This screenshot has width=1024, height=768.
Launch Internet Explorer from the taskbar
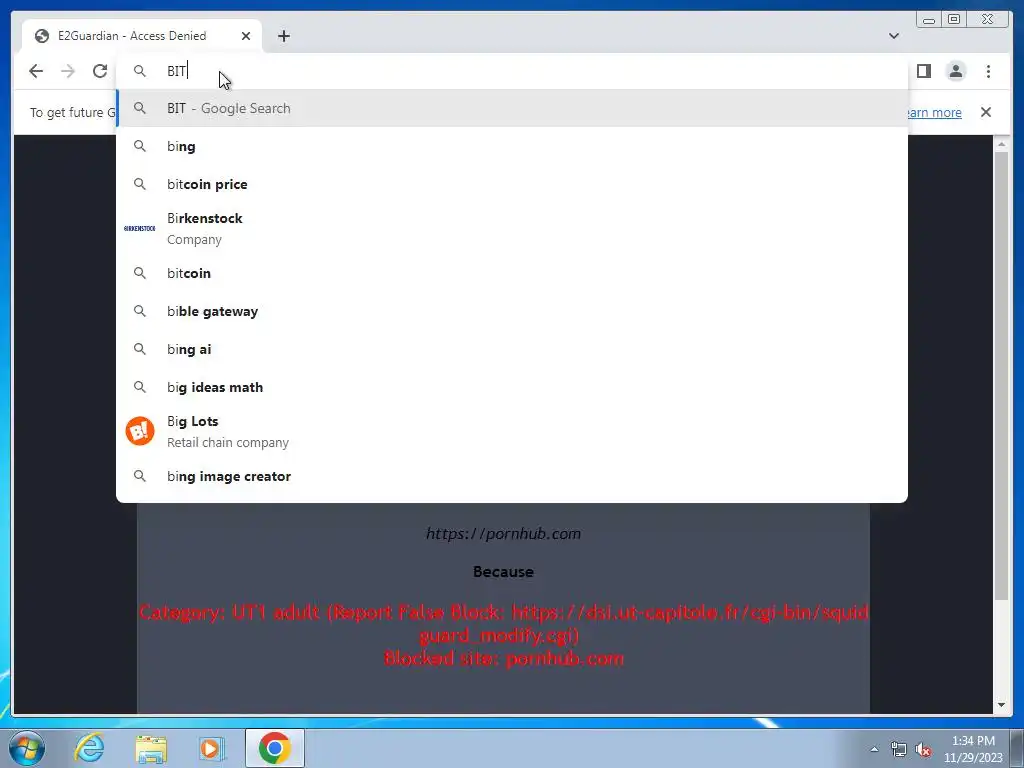(89, 748)
